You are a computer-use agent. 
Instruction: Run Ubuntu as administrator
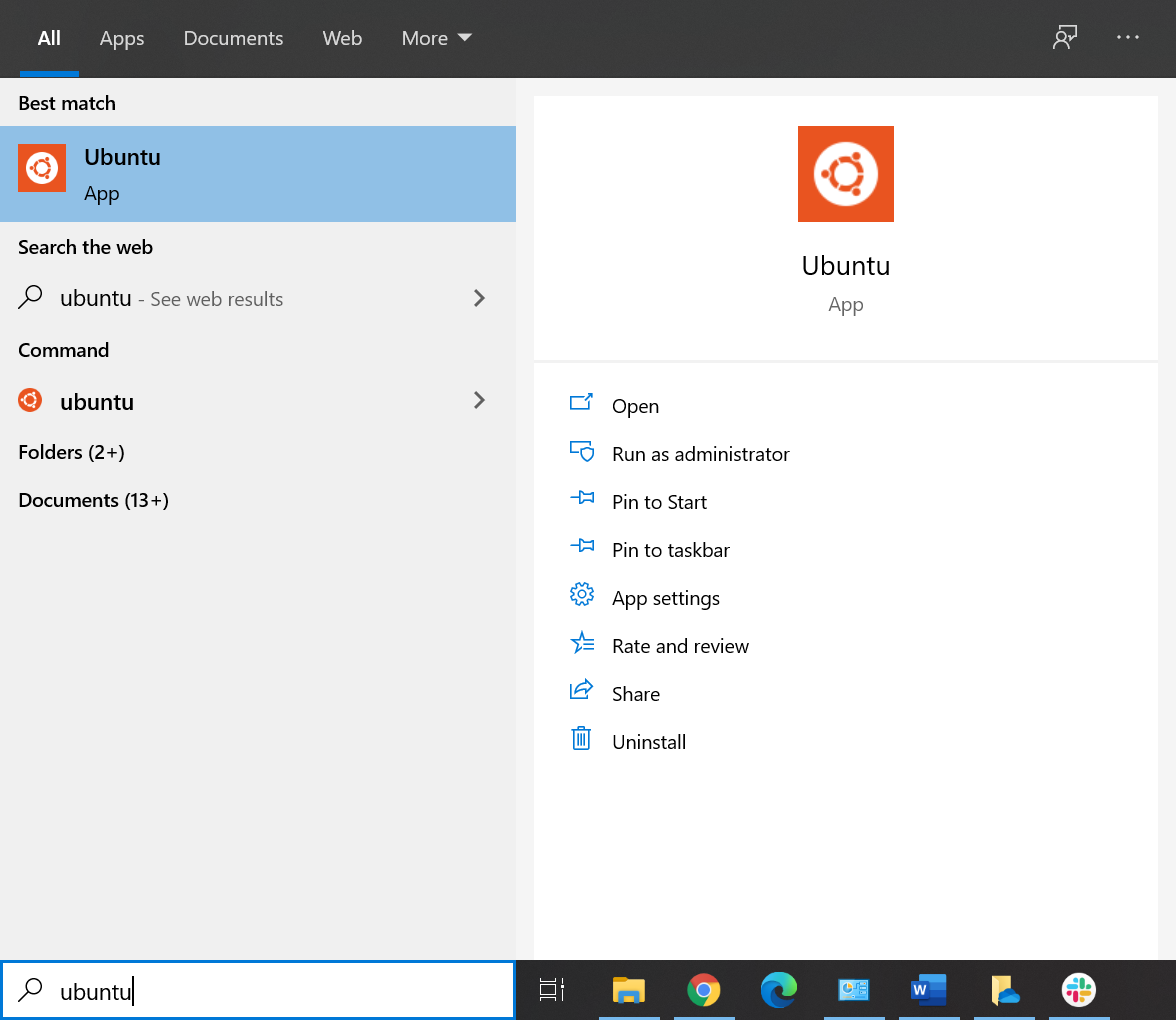pos(700,453)
